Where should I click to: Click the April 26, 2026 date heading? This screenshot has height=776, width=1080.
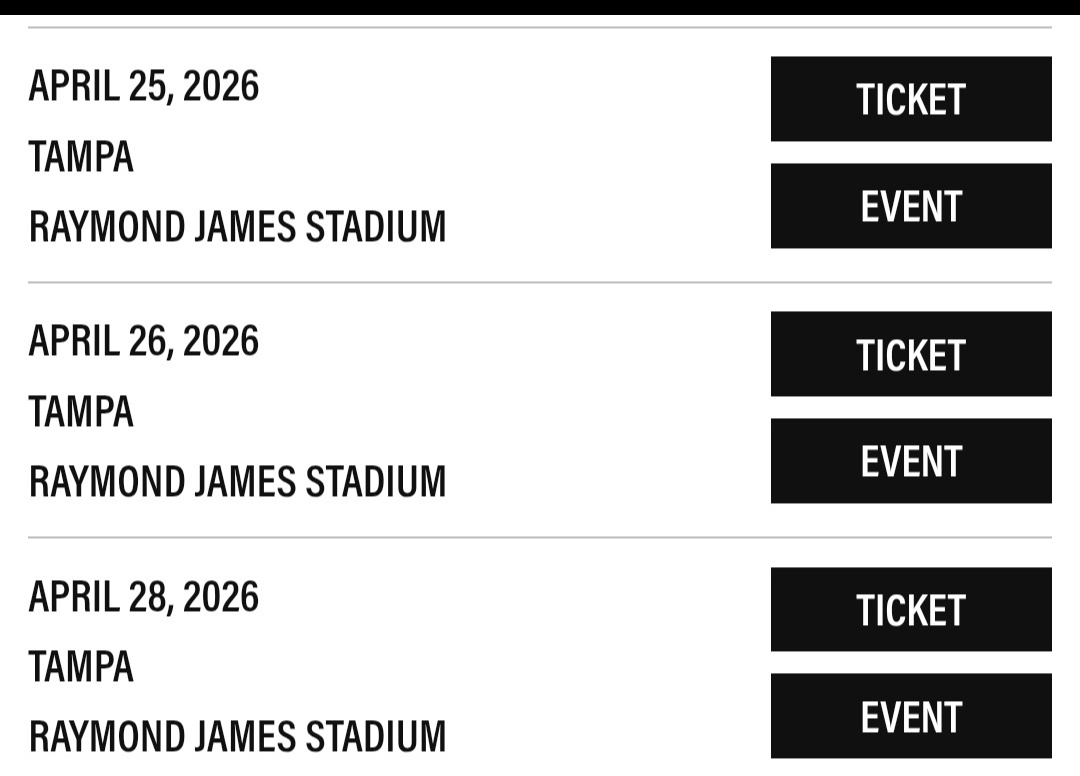[x=143, y=342]
